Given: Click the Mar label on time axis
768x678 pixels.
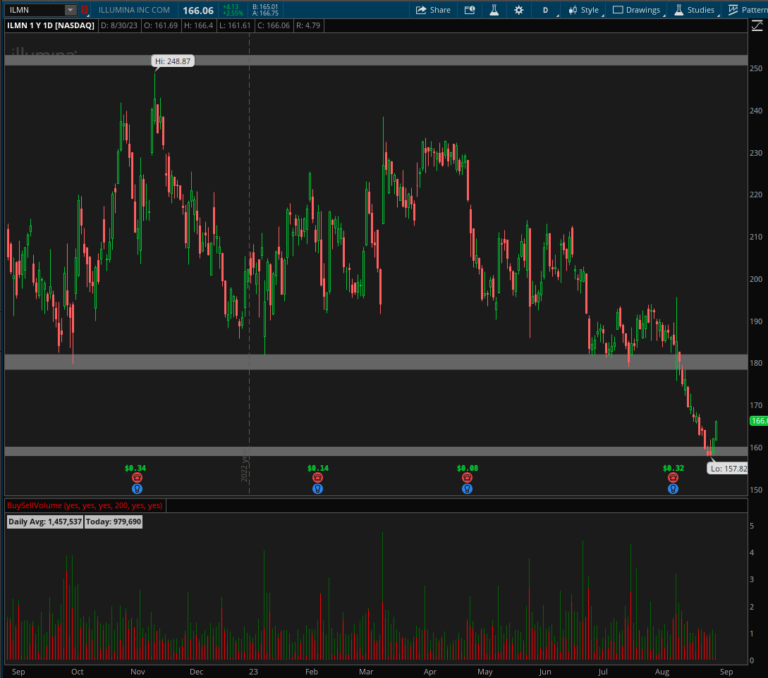Looking at the screenshot, I should point(365,672).
